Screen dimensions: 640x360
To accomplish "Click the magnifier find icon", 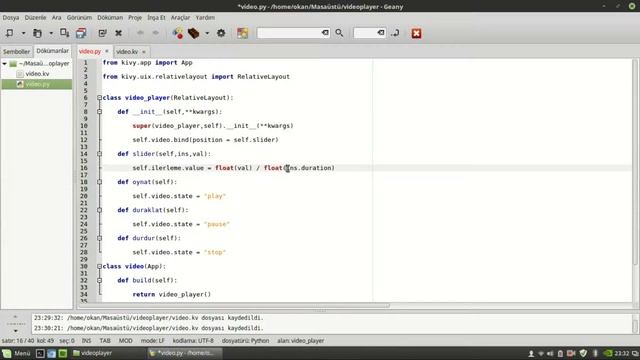I will click(339, 33).
